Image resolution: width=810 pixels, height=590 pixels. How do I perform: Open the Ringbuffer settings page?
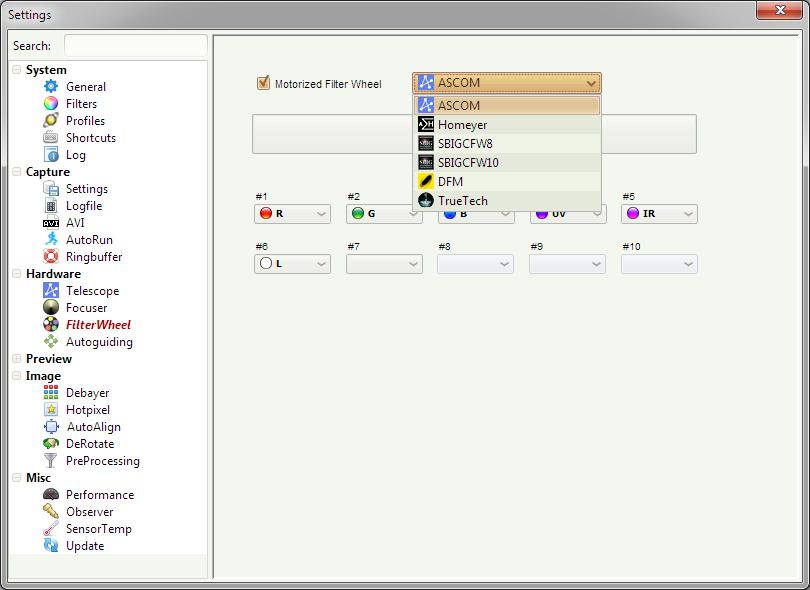[94, 256]
